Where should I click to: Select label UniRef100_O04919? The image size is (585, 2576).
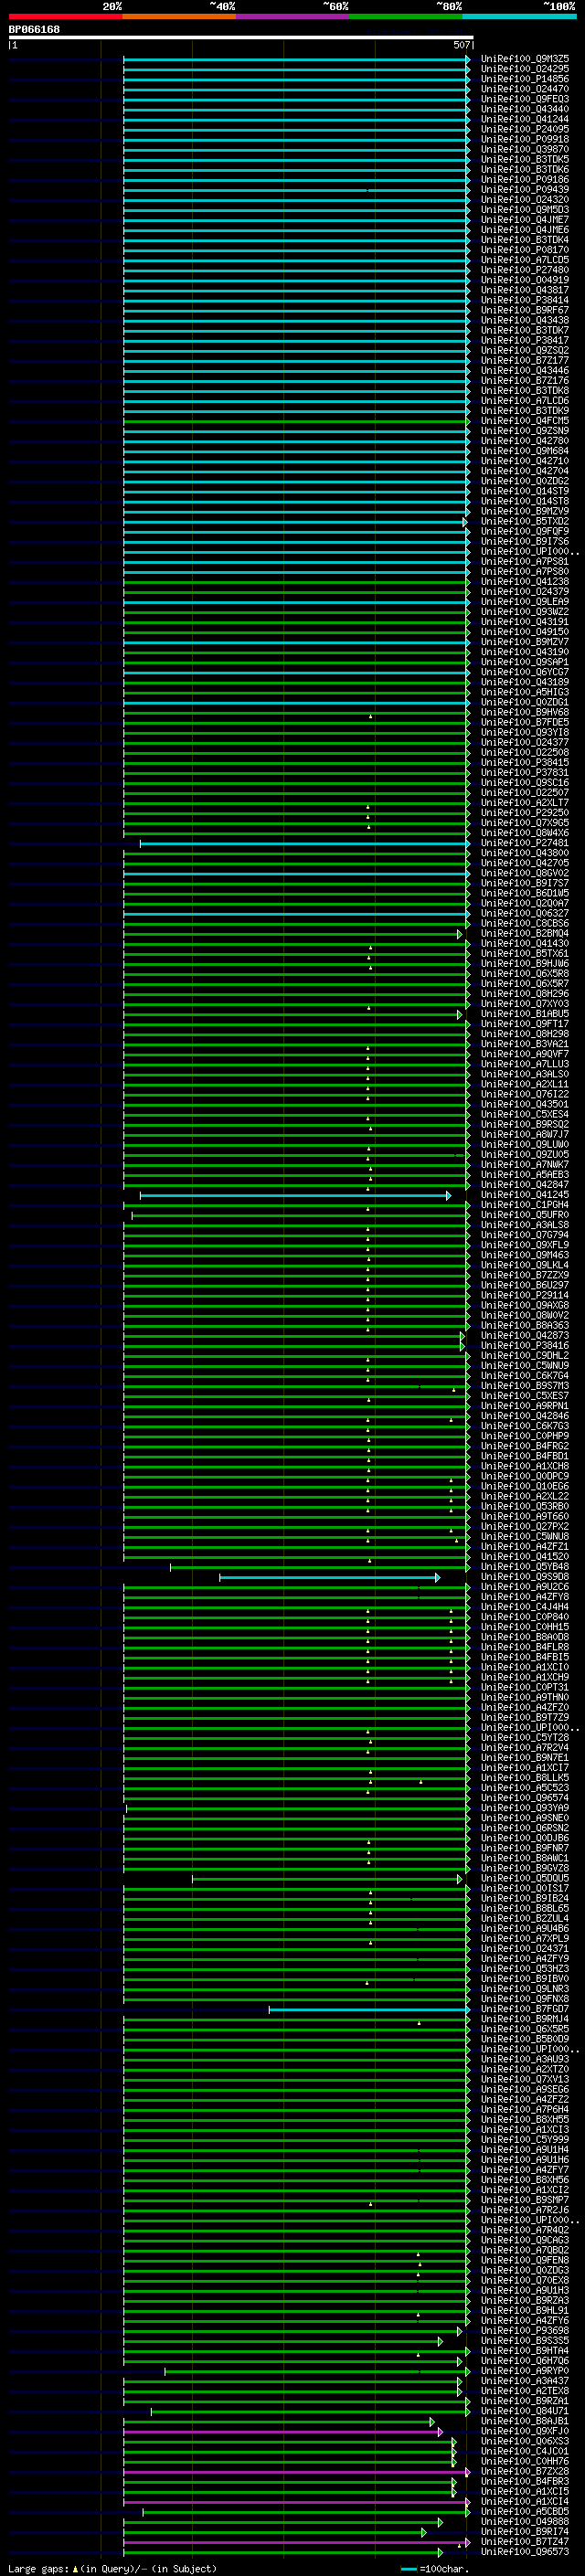point(525,280)
